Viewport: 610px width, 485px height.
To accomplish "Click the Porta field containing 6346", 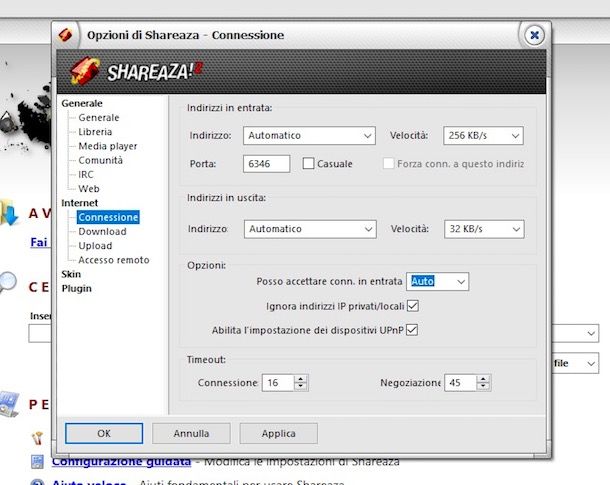I will pyautogui.click(x=266, y=164).
